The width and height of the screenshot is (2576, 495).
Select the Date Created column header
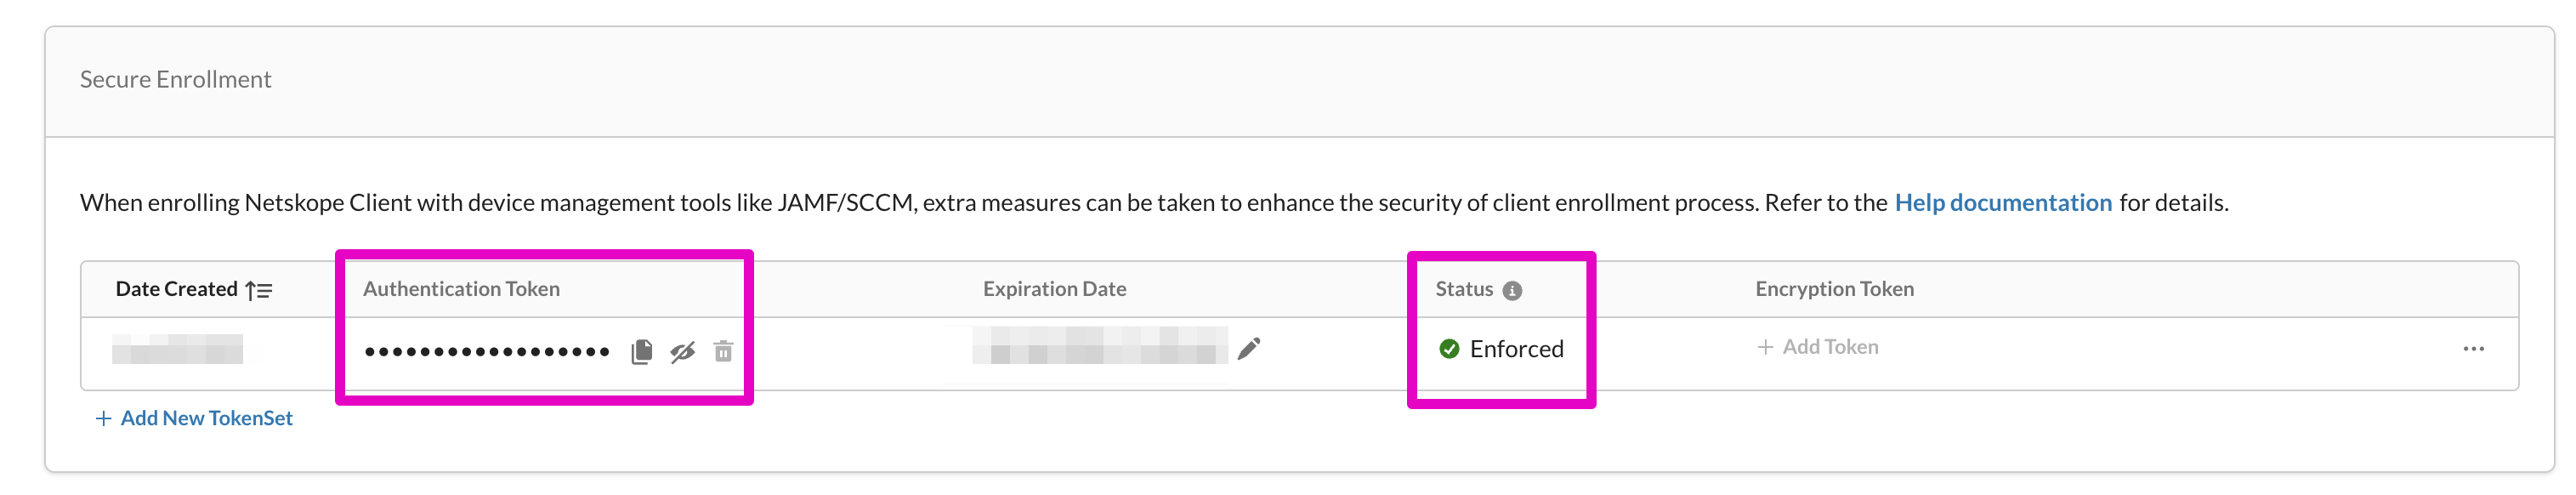tap(176, 289)
